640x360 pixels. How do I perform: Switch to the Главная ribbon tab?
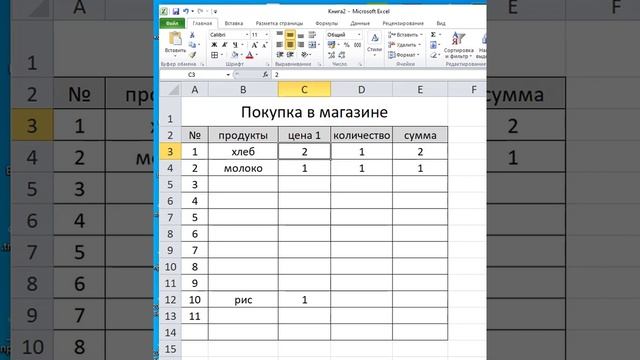[x=202, y=23]
